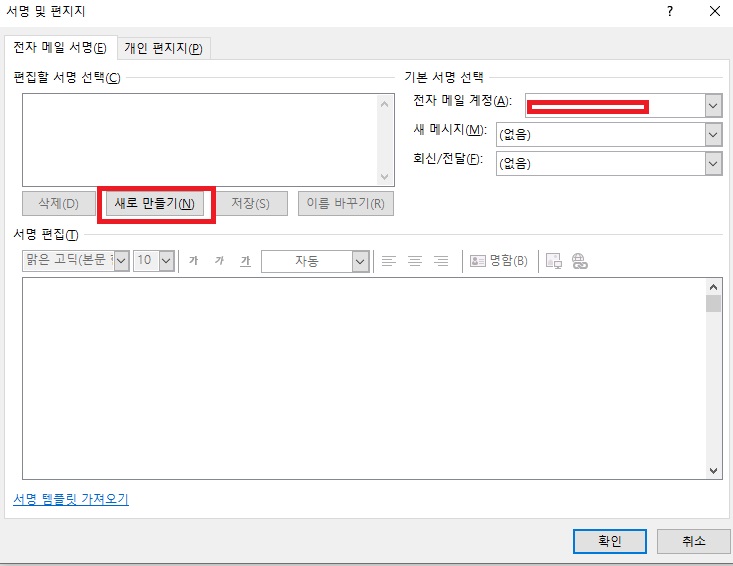Open font name dropdown 맑은 고딕
The image size is (733, 566).
[x=122, y=261]
